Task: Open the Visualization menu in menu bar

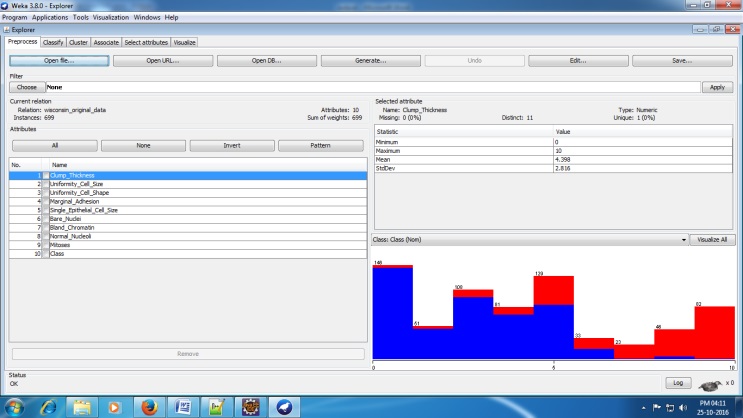Action: click(x=112, y=17)
